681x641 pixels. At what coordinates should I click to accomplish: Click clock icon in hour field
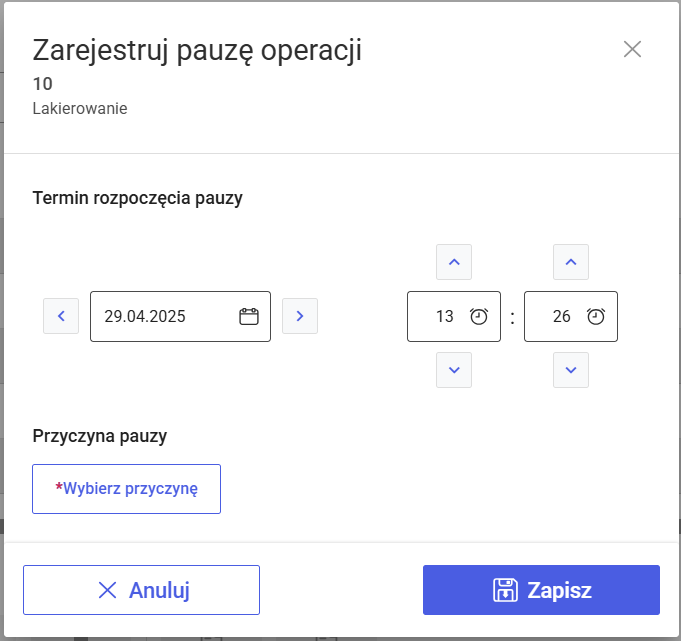click(479, 317)
